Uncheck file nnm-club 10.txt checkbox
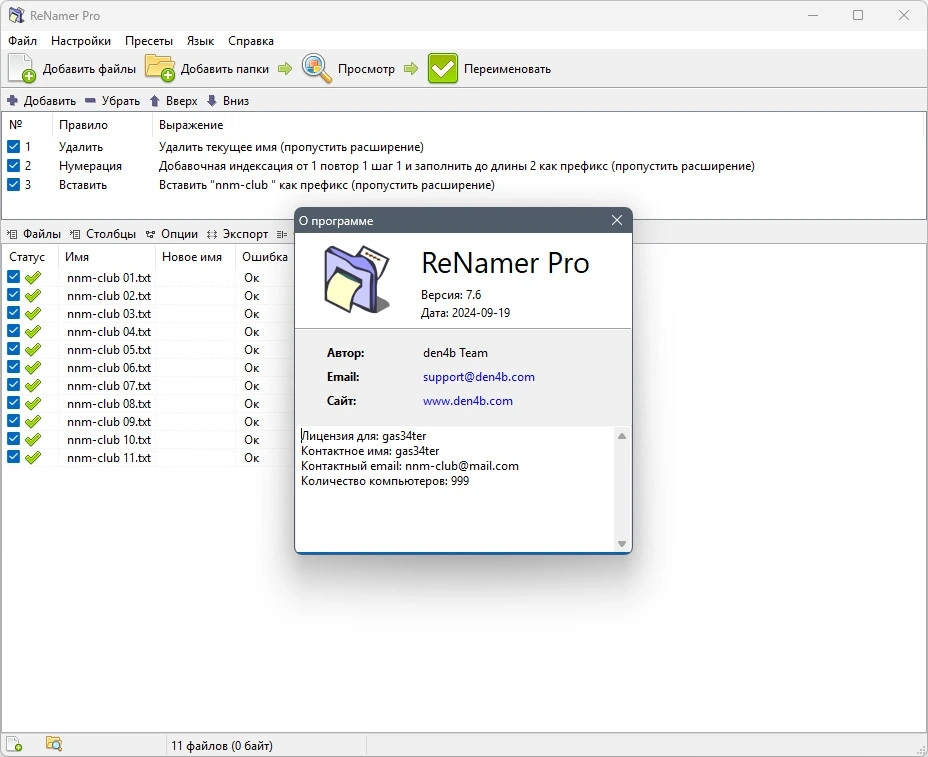The width and height of the screenshot is (928, 757). tap(14, 439)
